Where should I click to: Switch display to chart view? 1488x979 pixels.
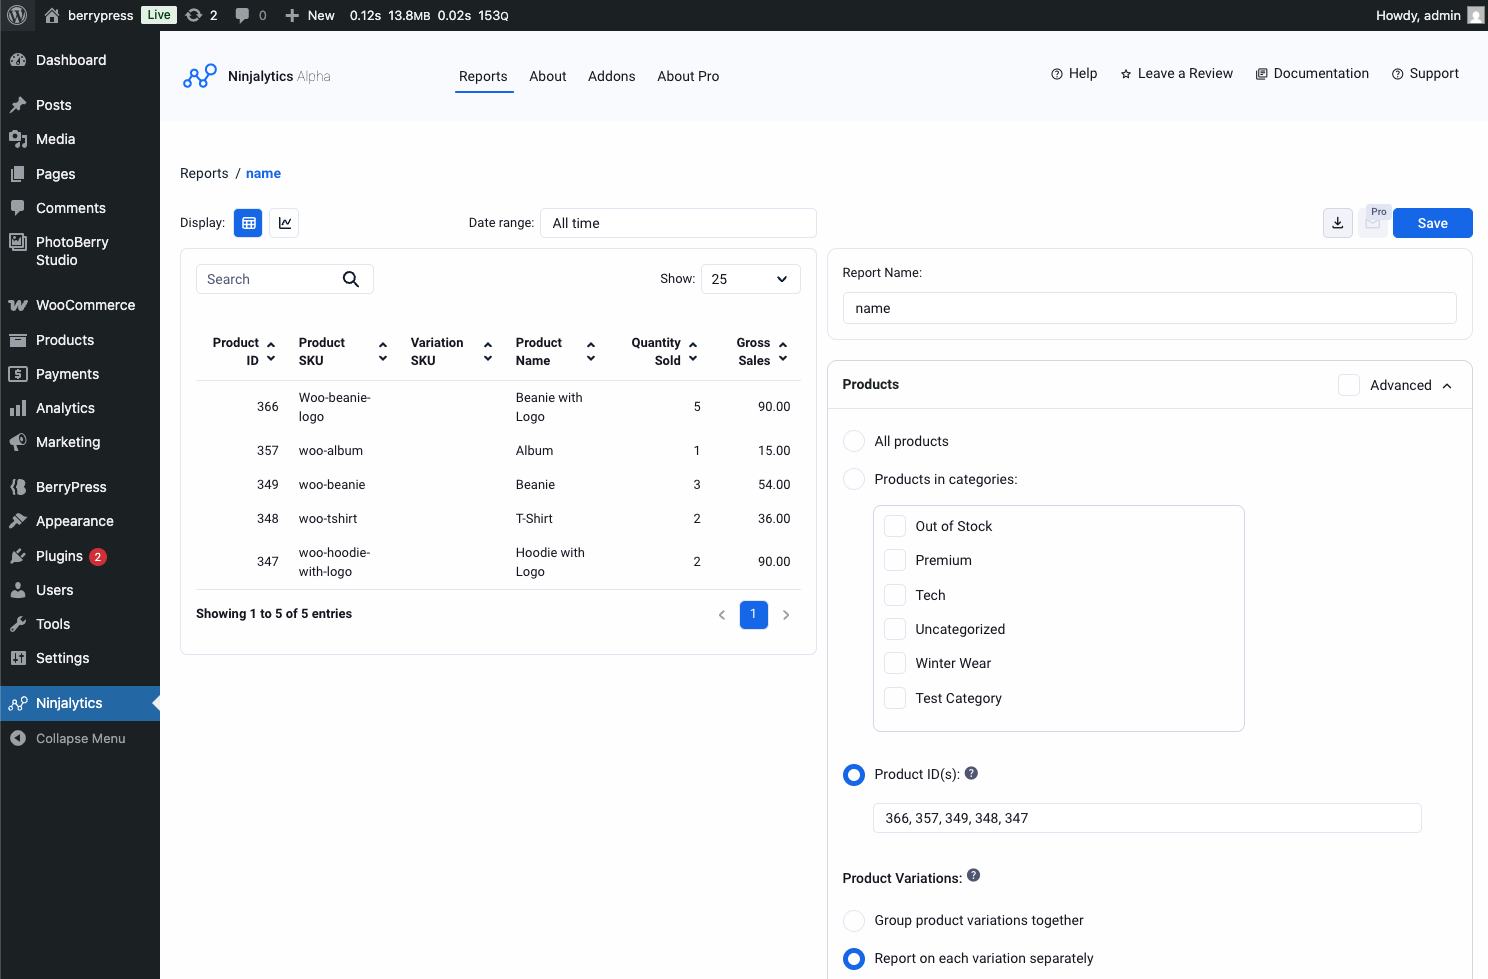pos(284,222)
